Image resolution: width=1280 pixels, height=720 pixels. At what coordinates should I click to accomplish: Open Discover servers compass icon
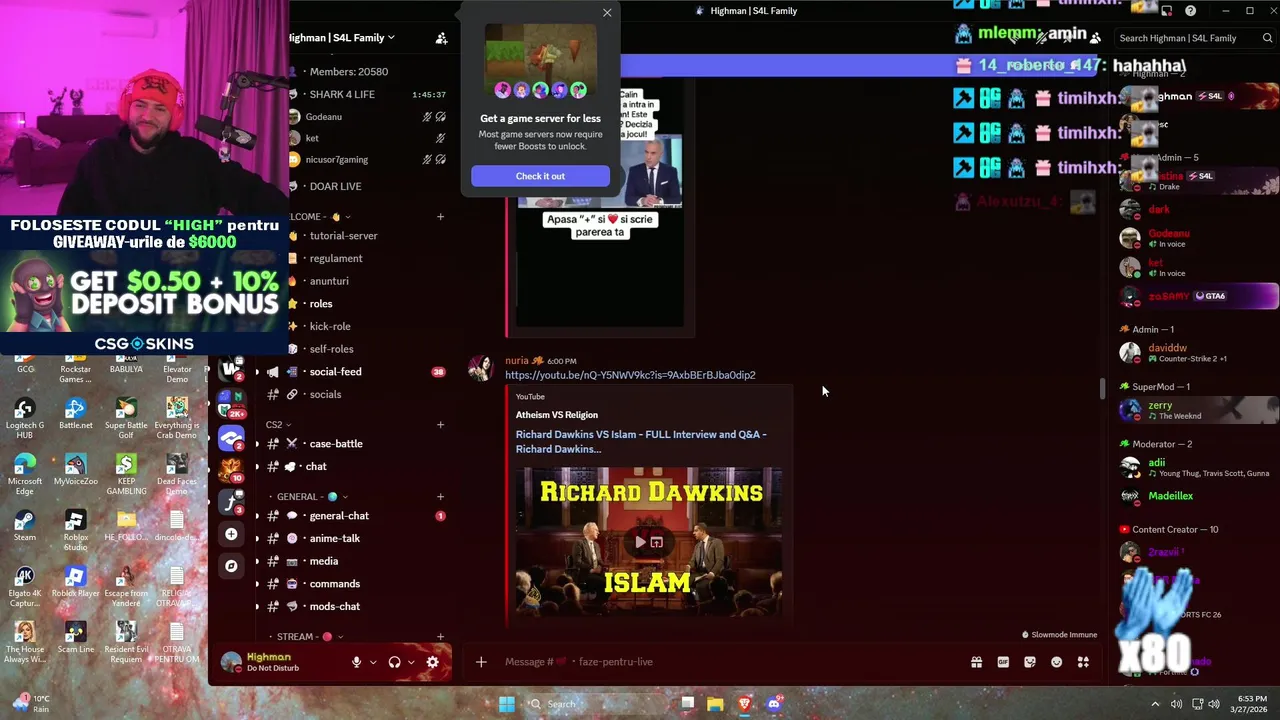pyautogui.click(x=231, y=566)
